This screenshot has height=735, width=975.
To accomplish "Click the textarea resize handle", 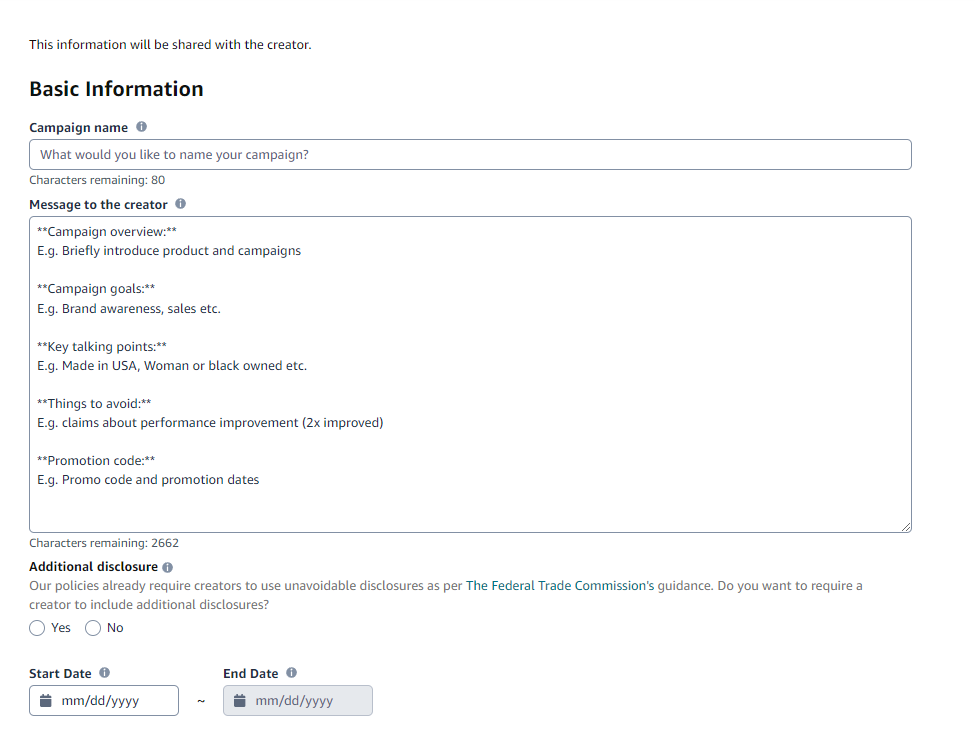I will coord(906,525).
